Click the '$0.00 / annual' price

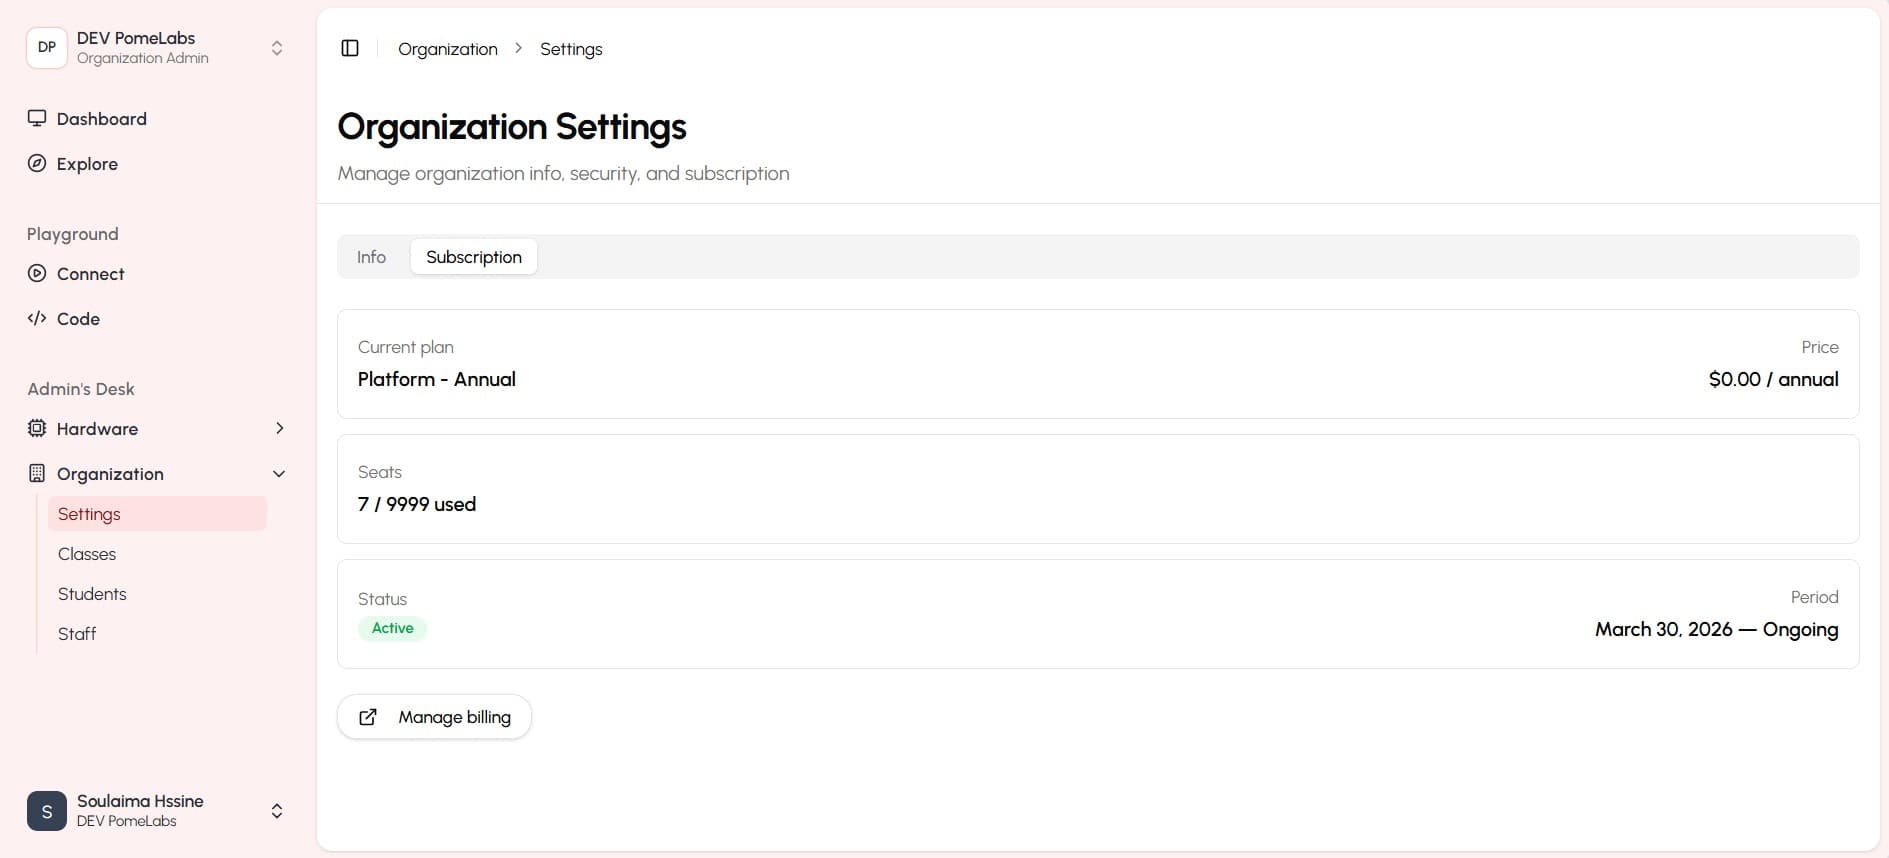pyautogui.click(x=1773, y=379)
